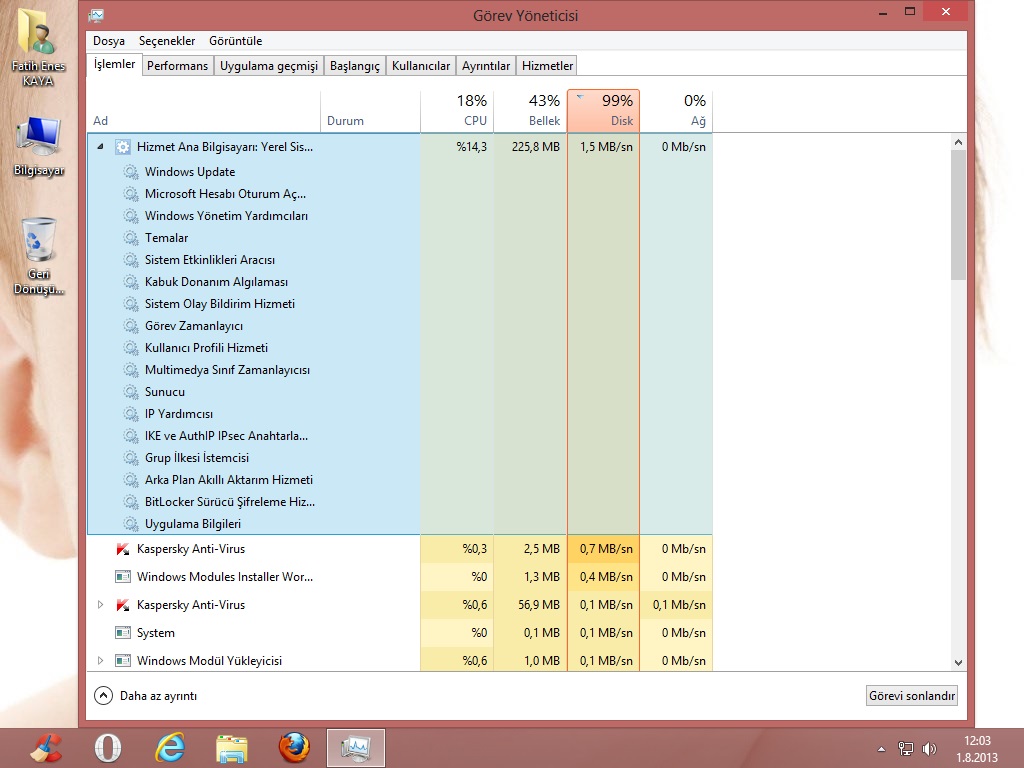Click the CCleaner icon in the taskbar
The image size is (1024, 768).
pos(46,748)
